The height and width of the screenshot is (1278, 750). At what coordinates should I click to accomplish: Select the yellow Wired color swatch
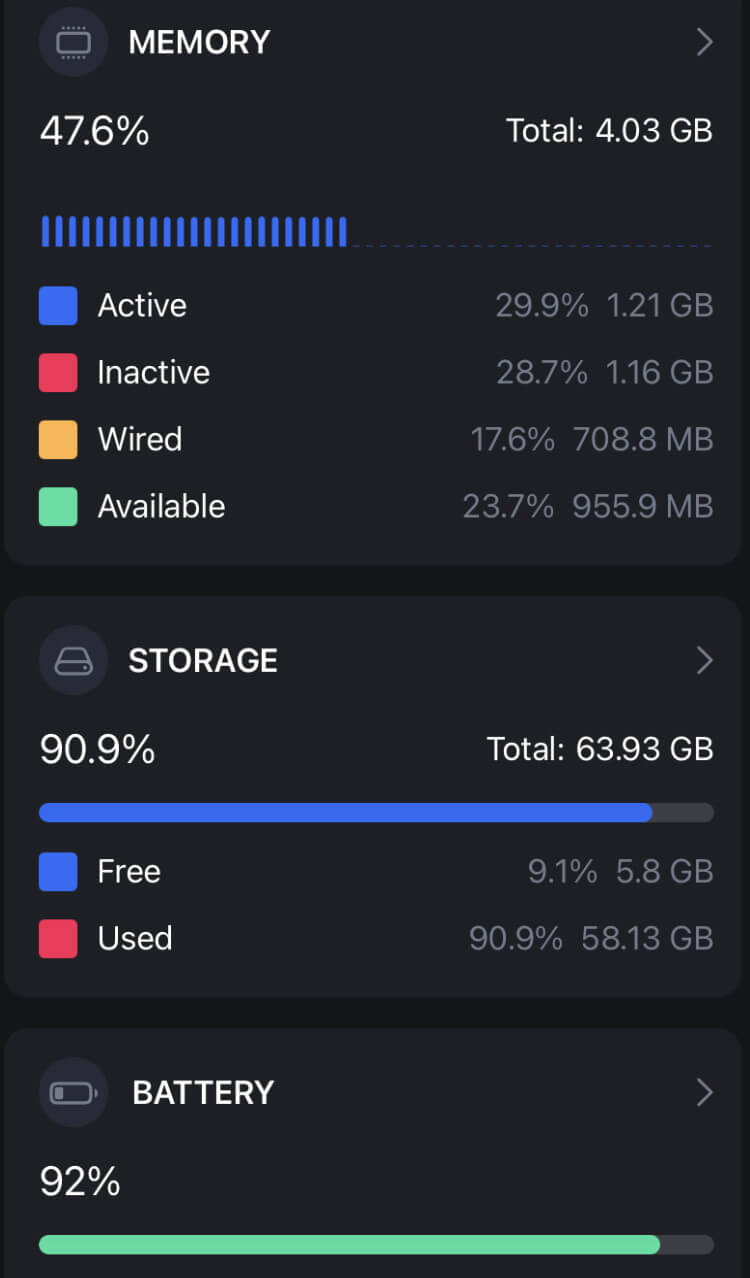(58, 440)
